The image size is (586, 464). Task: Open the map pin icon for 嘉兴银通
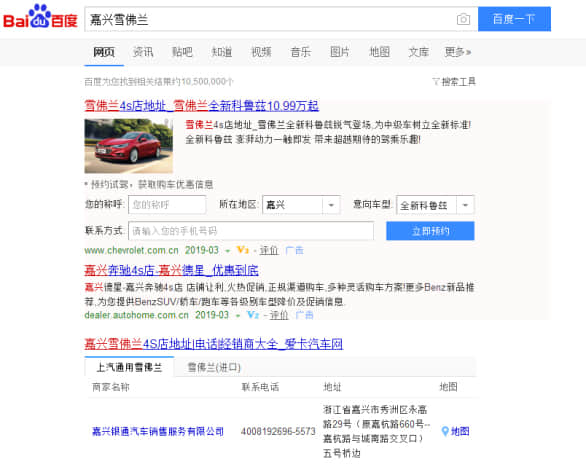(x=445, y=431)
